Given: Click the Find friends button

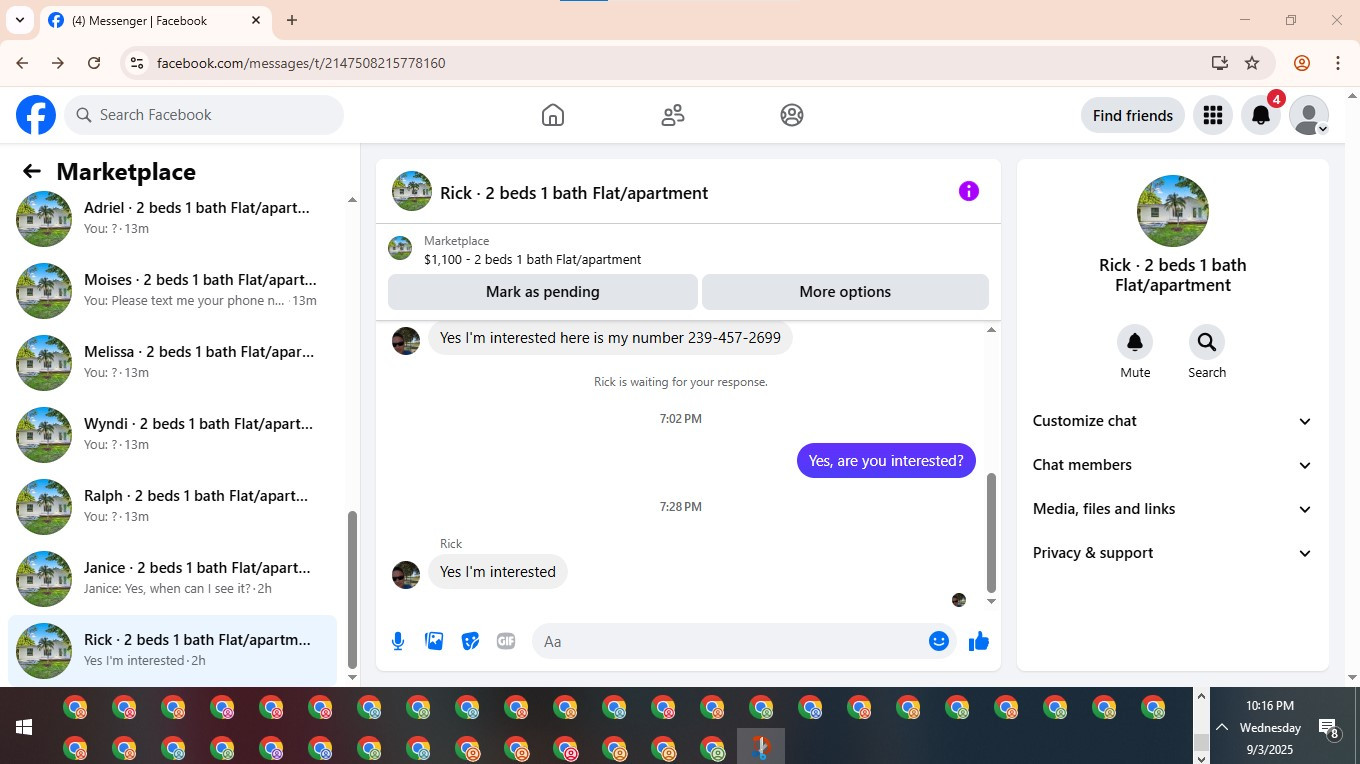Looking at the screenshot, I should tap(1133, 115).
